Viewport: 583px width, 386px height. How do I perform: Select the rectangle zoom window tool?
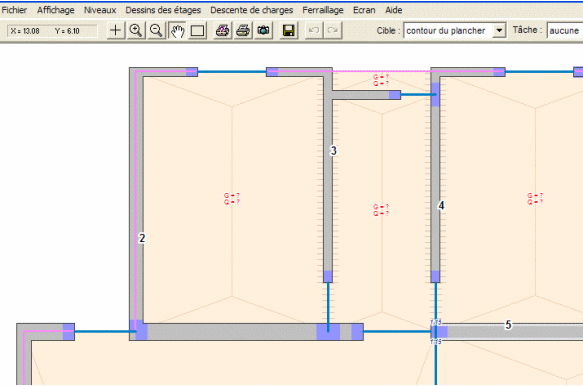point(197,30)
